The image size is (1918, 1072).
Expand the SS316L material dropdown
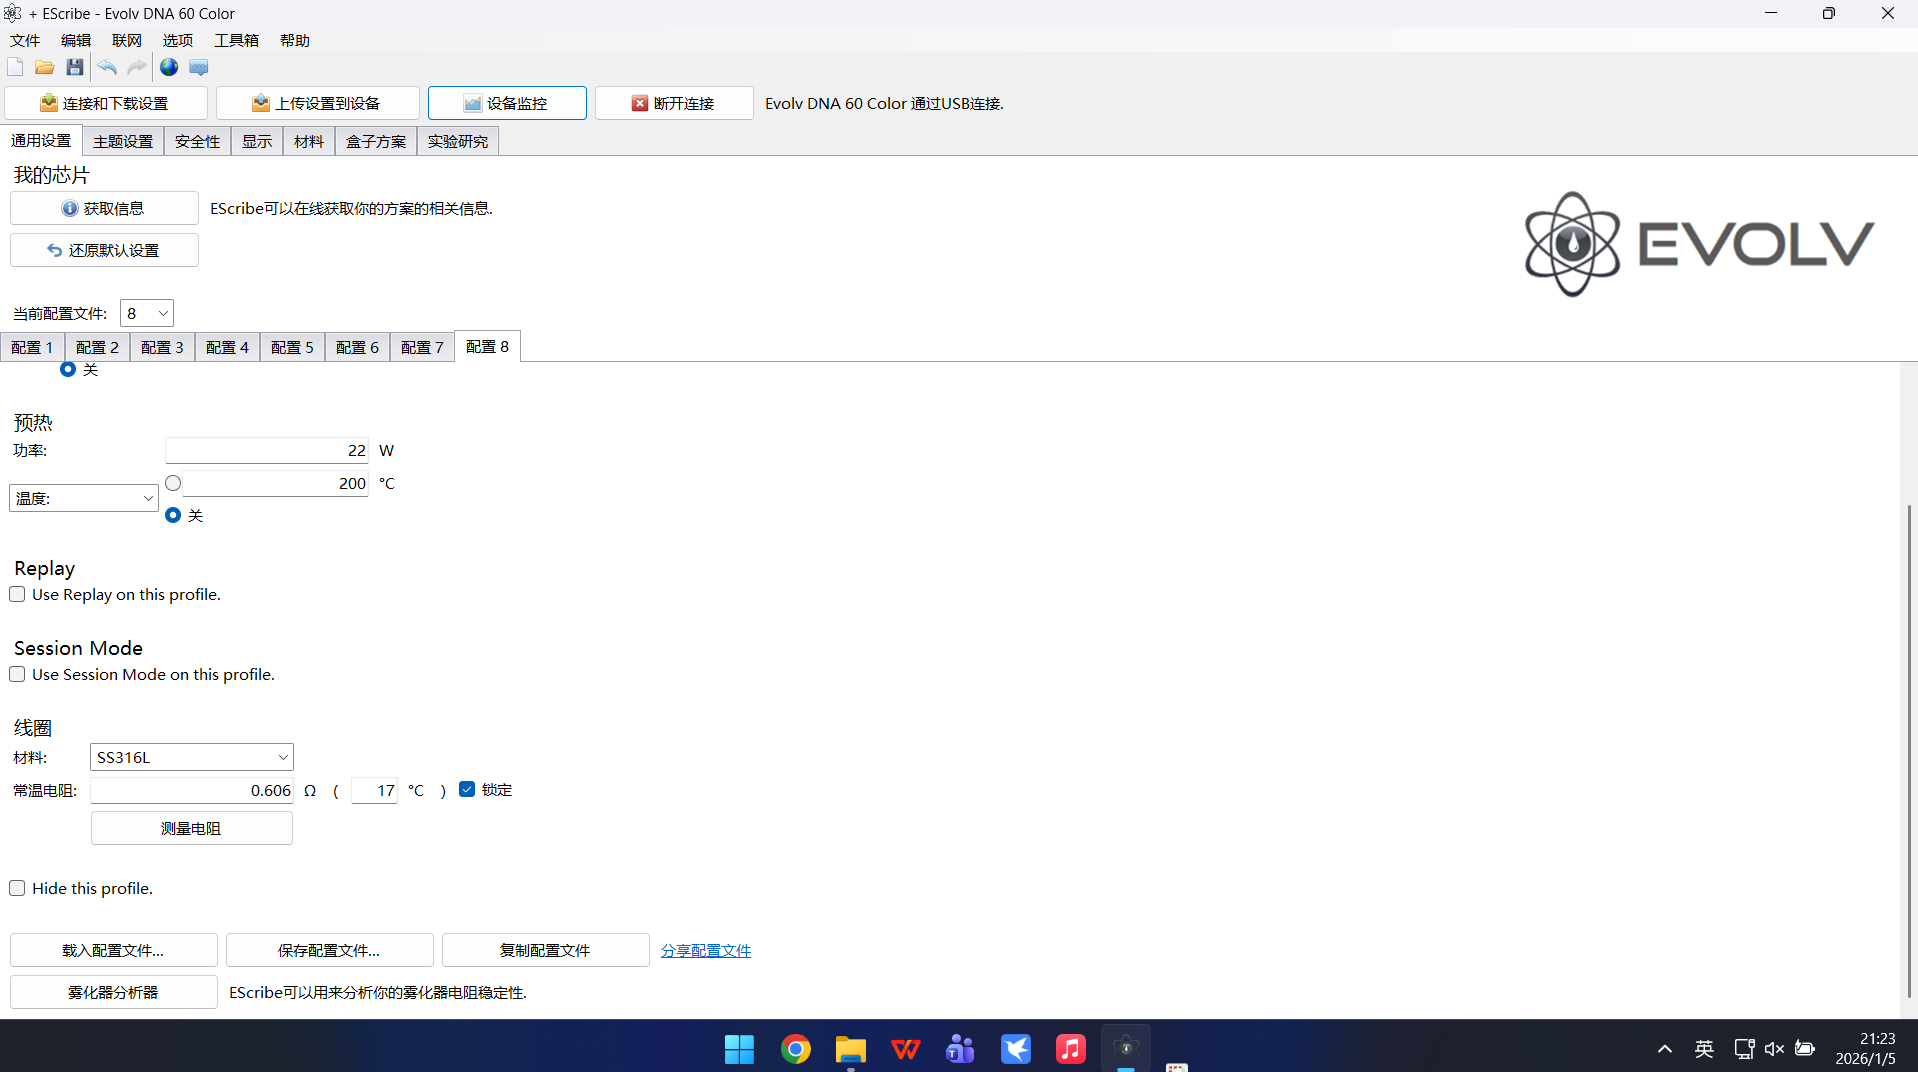pyautogui.click(x=191, y=757)
